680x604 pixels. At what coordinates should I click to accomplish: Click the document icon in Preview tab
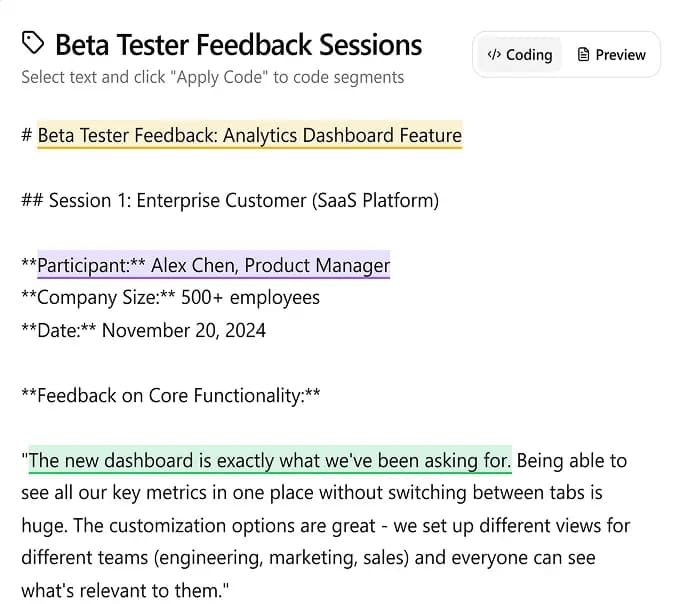click(583, 54)
